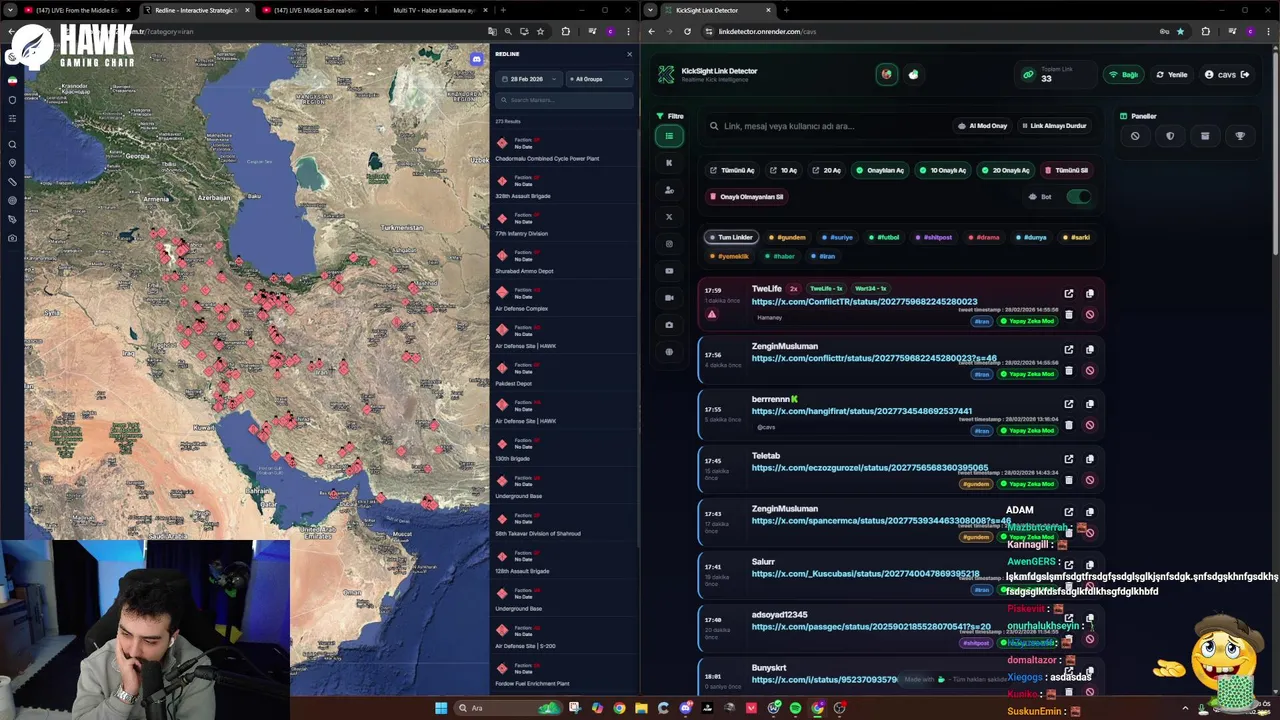Select the Kick 'K' filter icon
This screenshot has width=1280, height=720.
(669, 163)
